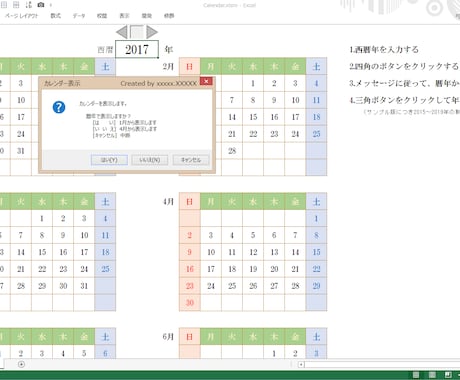The height and width of the screenshot is (380, 460).
Task: Click the square button between the triangles
Action: pyautogui.click(x=137, y=32)
